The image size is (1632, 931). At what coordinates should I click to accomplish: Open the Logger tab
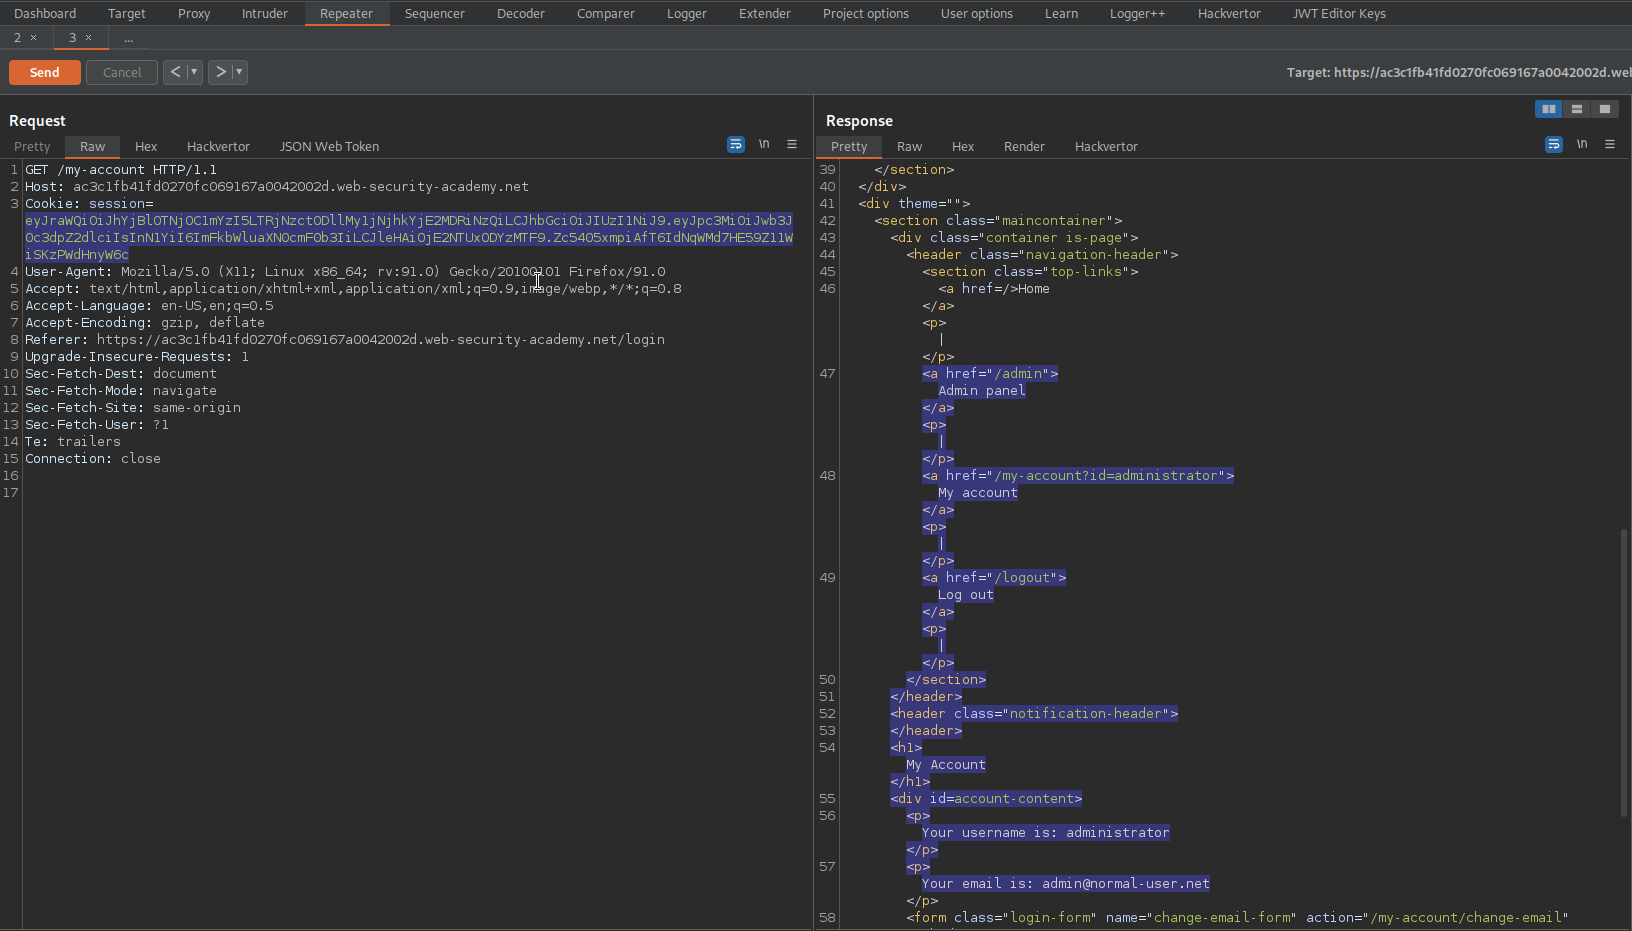coord(687,13)
